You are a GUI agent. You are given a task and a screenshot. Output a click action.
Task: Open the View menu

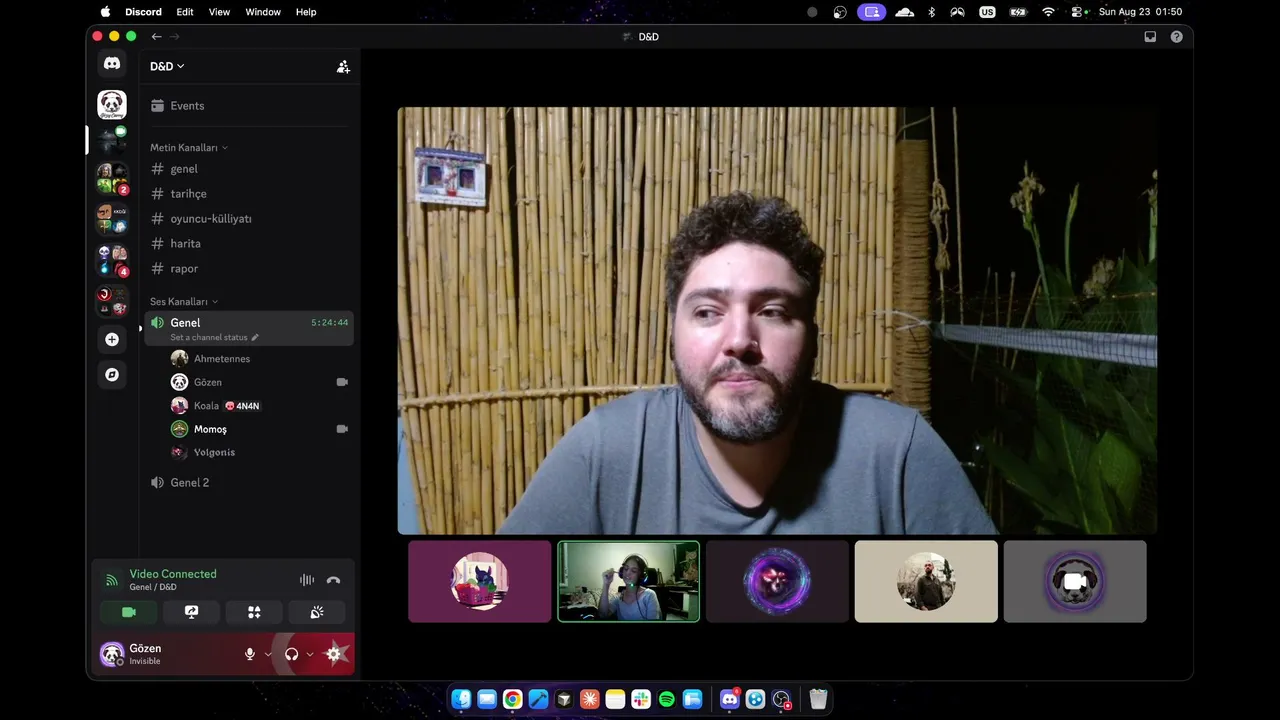(x=219, y=12)
